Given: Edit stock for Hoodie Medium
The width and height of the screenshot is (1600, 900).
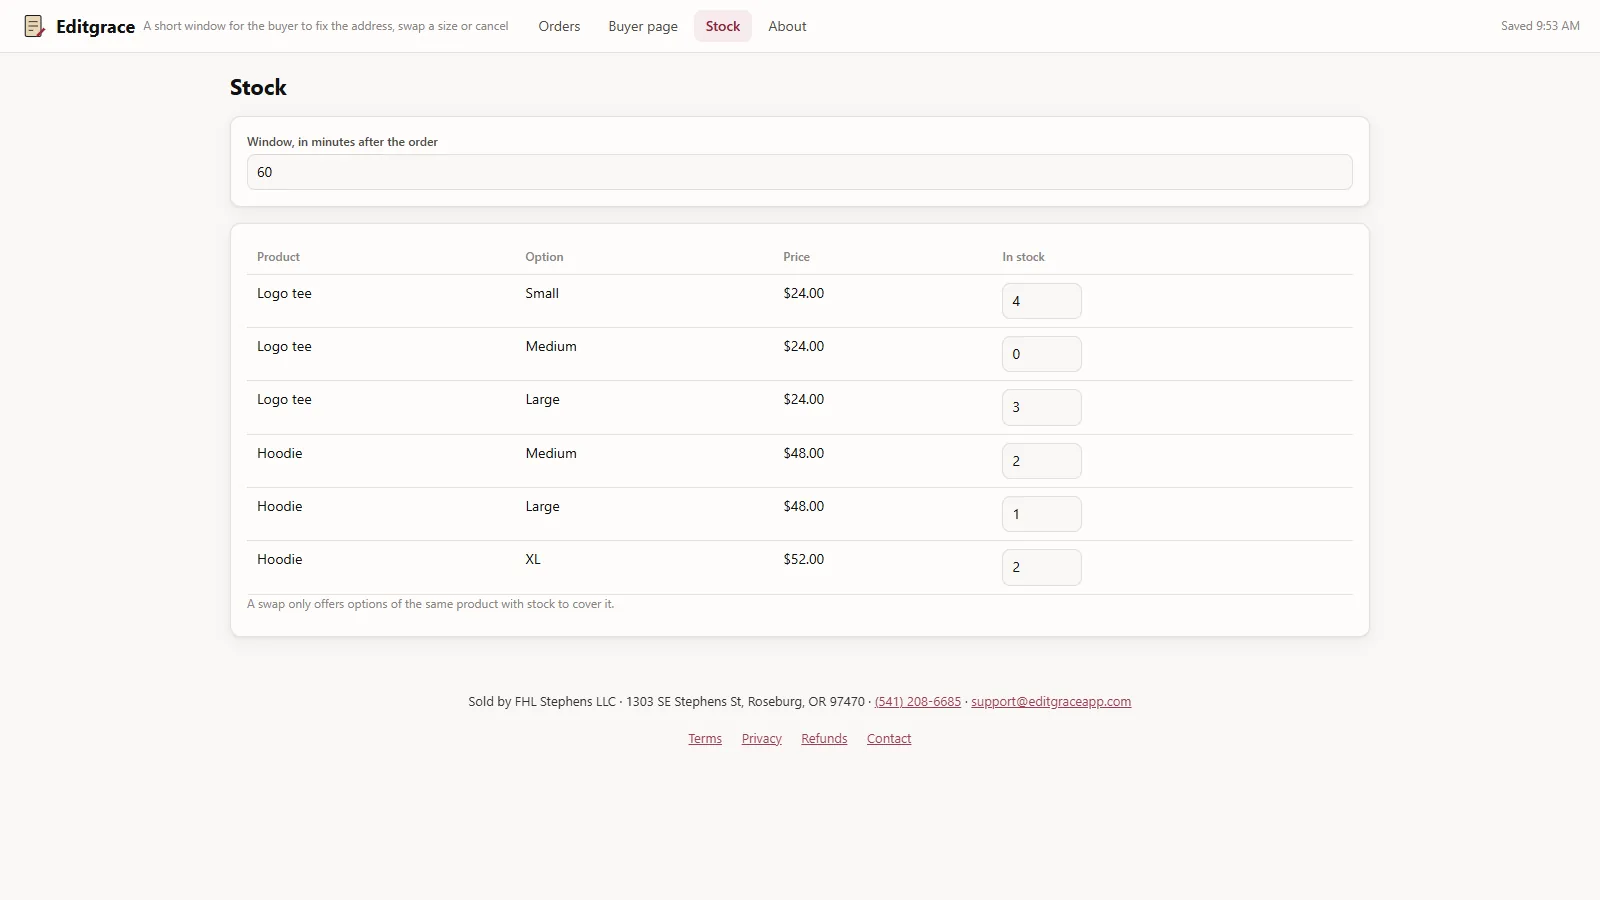Looking at the screenshot, I should (1042, 461).
